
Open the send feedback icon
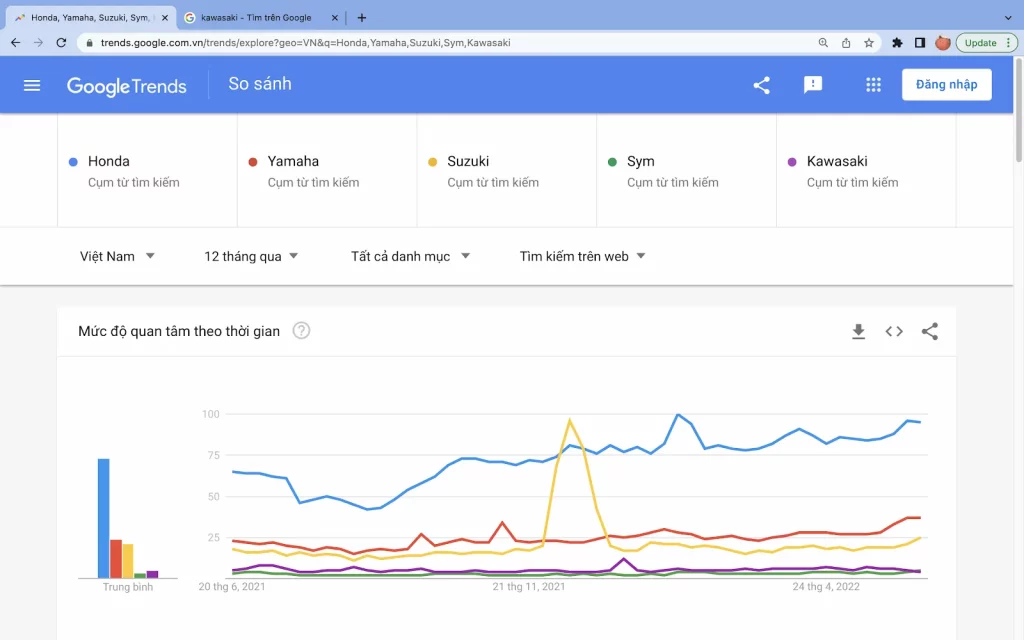coord(813,85)
